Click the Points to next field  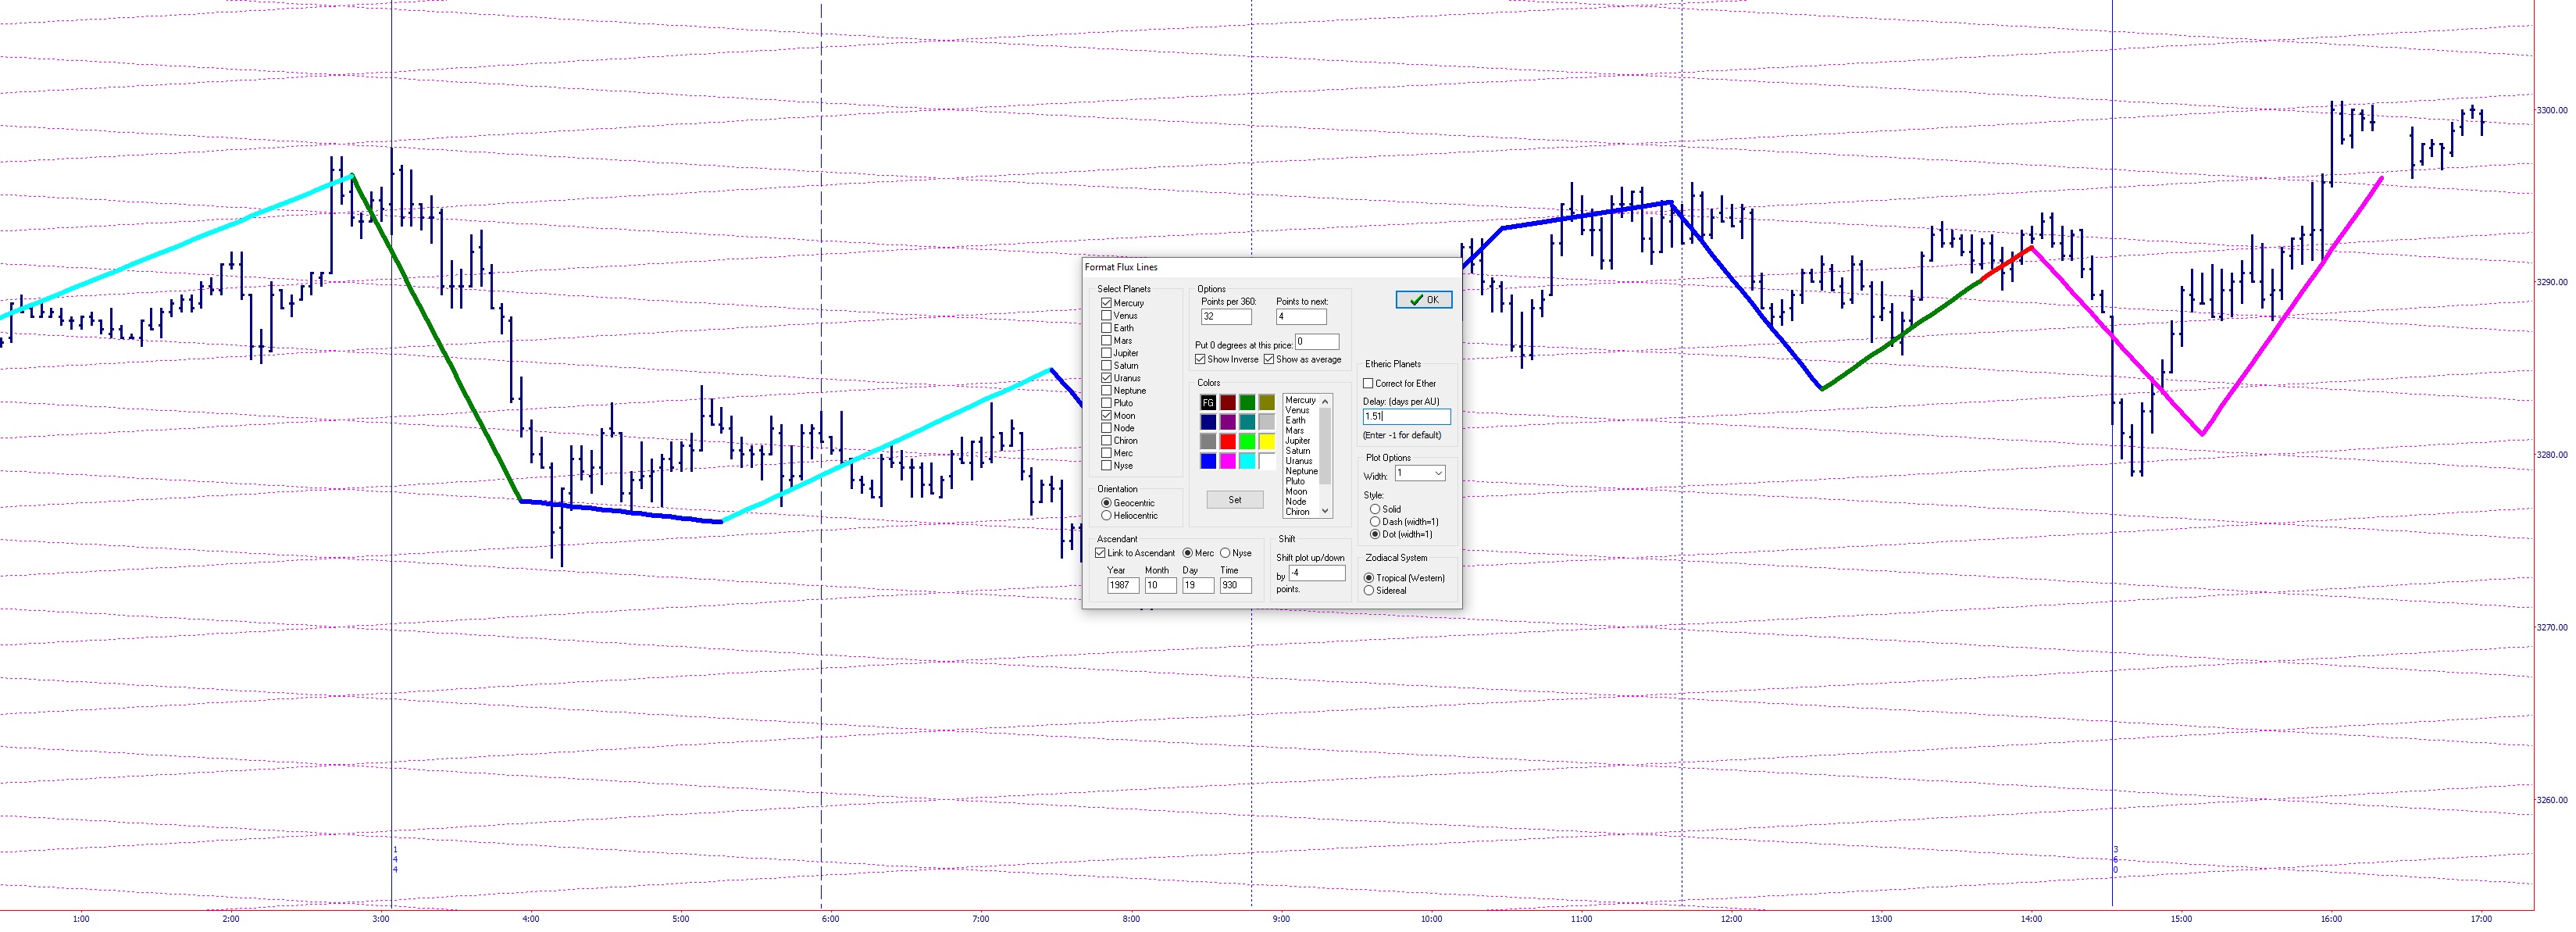coord(1301,316)
